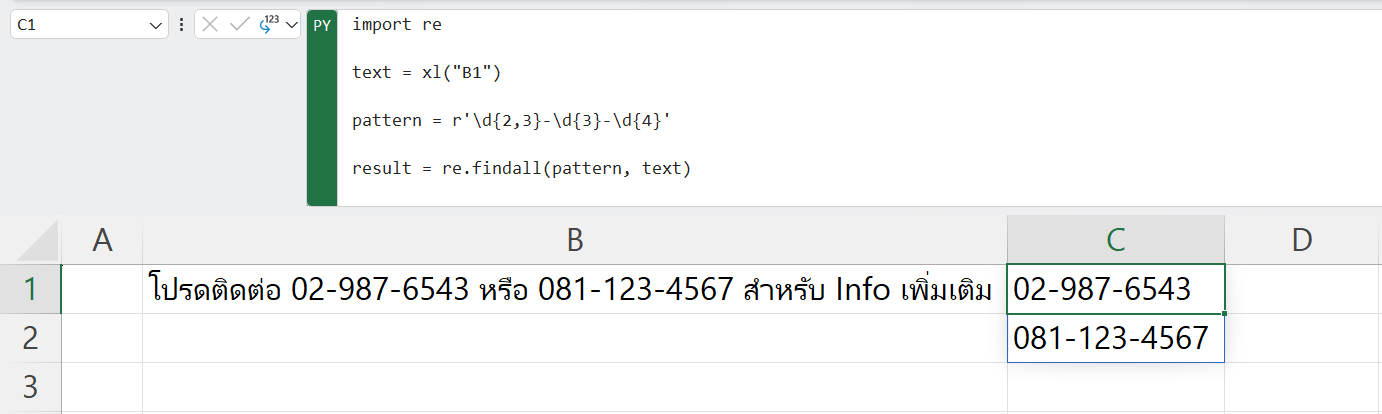Click the Python output type icon

click(268, 25)
